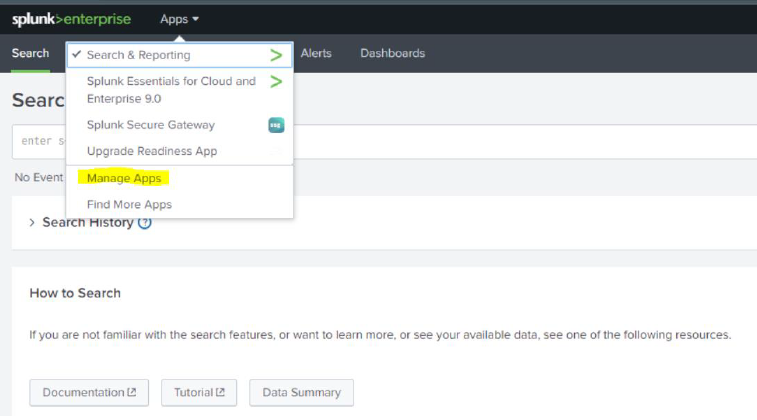Click the Tutorial external link icon
The image size is (757, 420).
click(220, 393)
